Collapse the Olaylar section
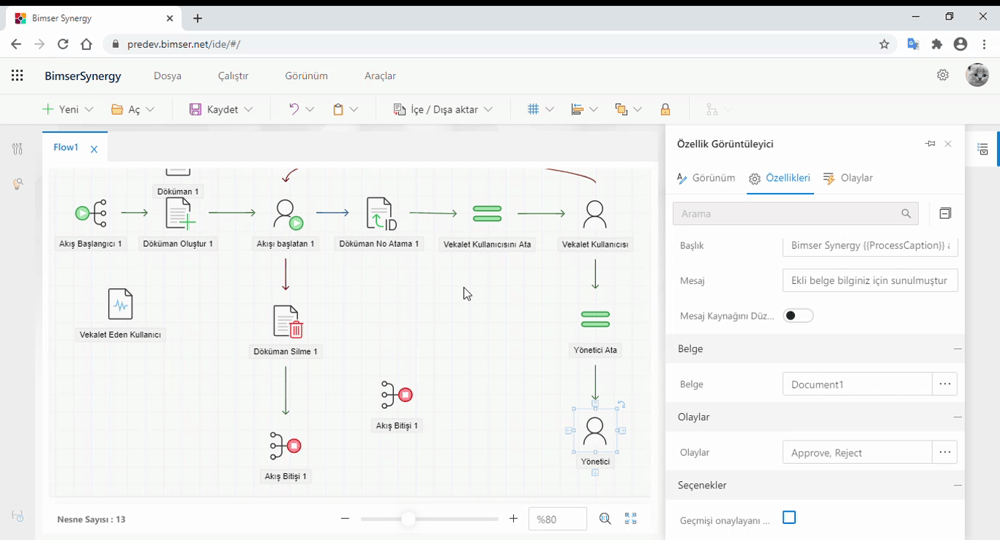 (957, 417)
